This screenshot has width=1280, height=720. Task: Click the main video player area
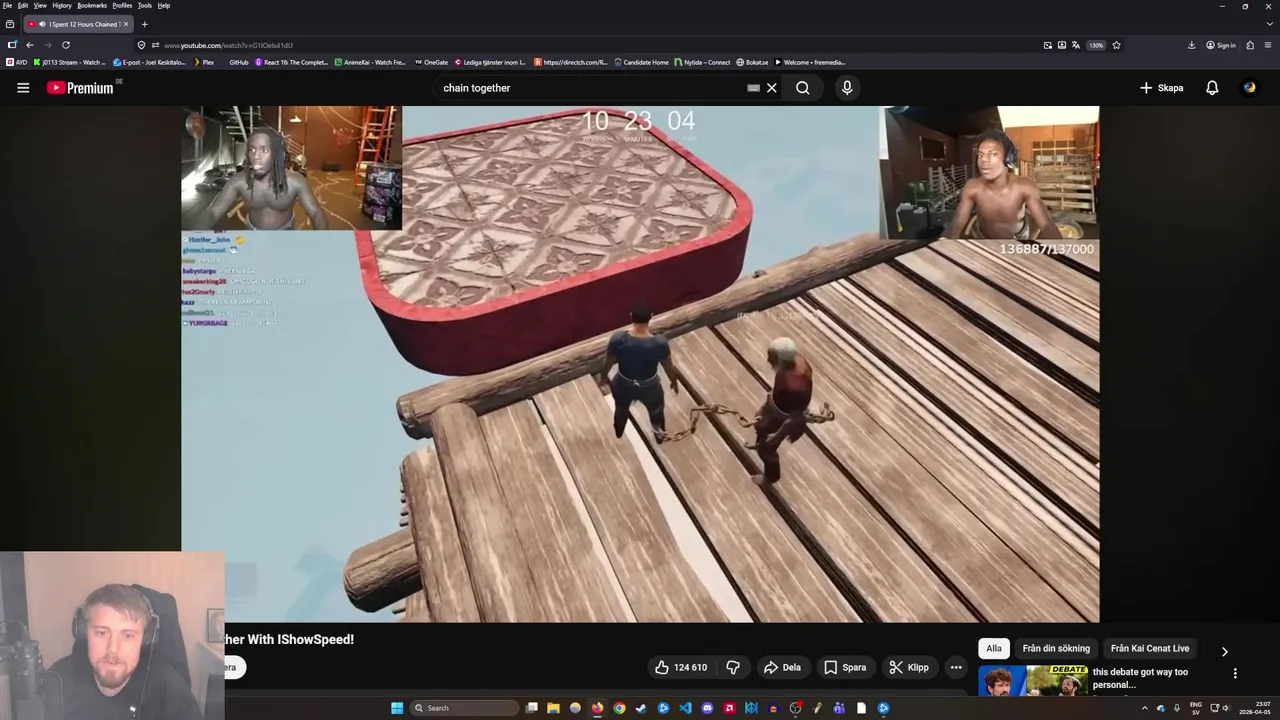click(640, 364)
